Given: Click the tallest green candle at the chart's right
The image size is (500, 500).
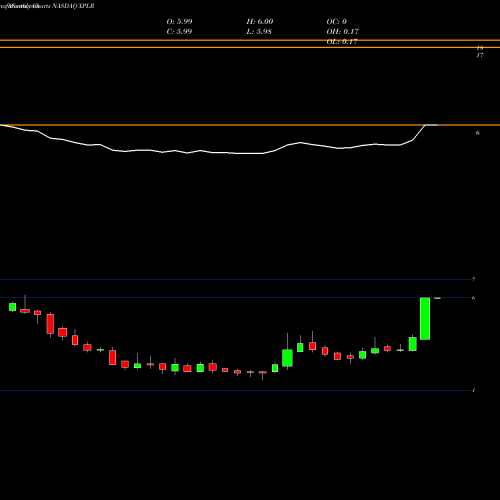Looking at the screenshot, I should [x=425, y=318].
